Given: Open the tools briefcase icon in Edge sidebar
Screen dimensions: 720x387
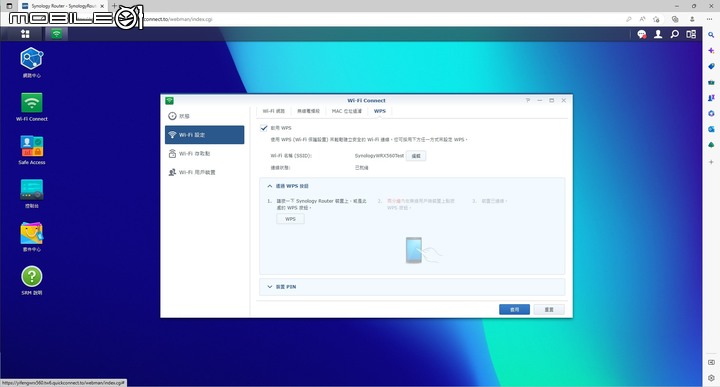Looking at the screenshot, I should coord(711,82).
